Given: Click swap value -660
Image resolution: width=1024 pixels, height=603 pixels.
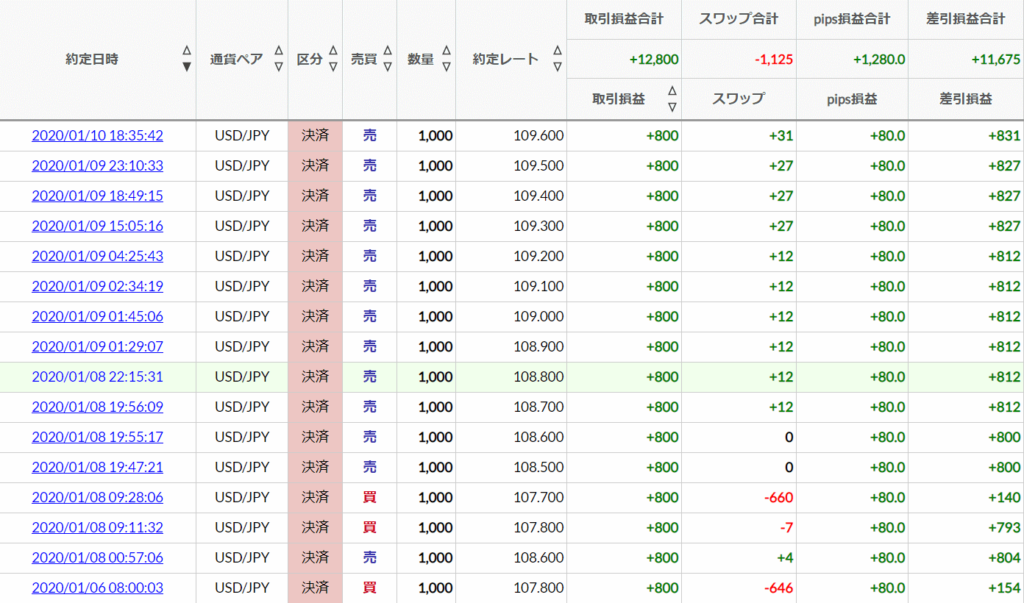Looking at the screenshot, I should click(x=778, y=498).
